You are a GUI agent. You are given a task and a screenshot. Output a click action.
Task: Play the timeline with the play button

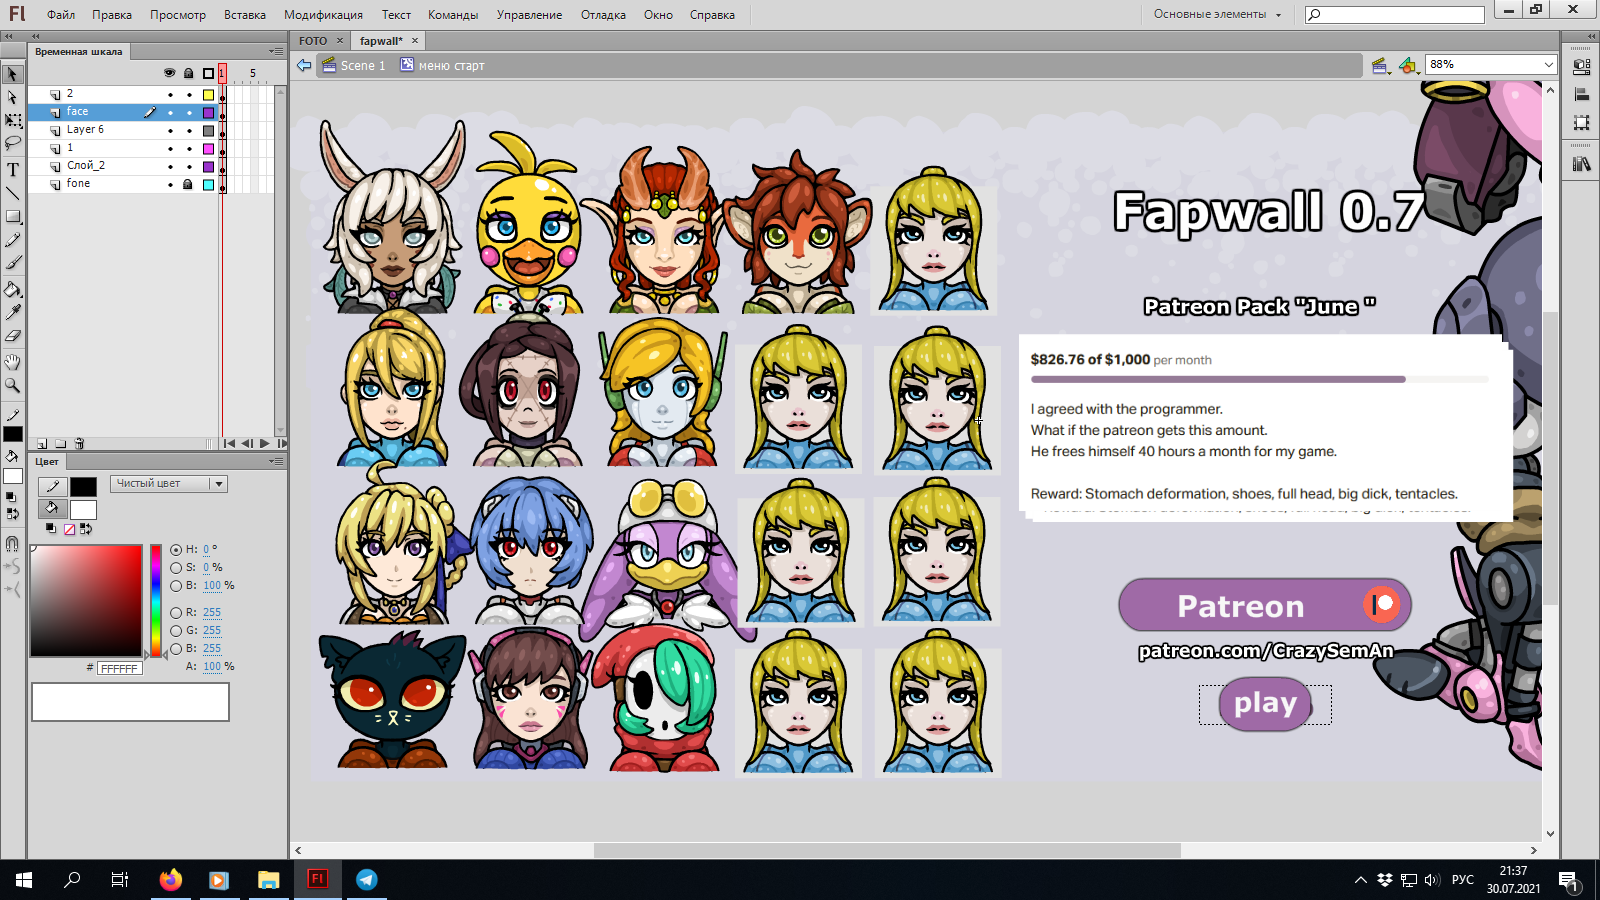tap(264, 443)
